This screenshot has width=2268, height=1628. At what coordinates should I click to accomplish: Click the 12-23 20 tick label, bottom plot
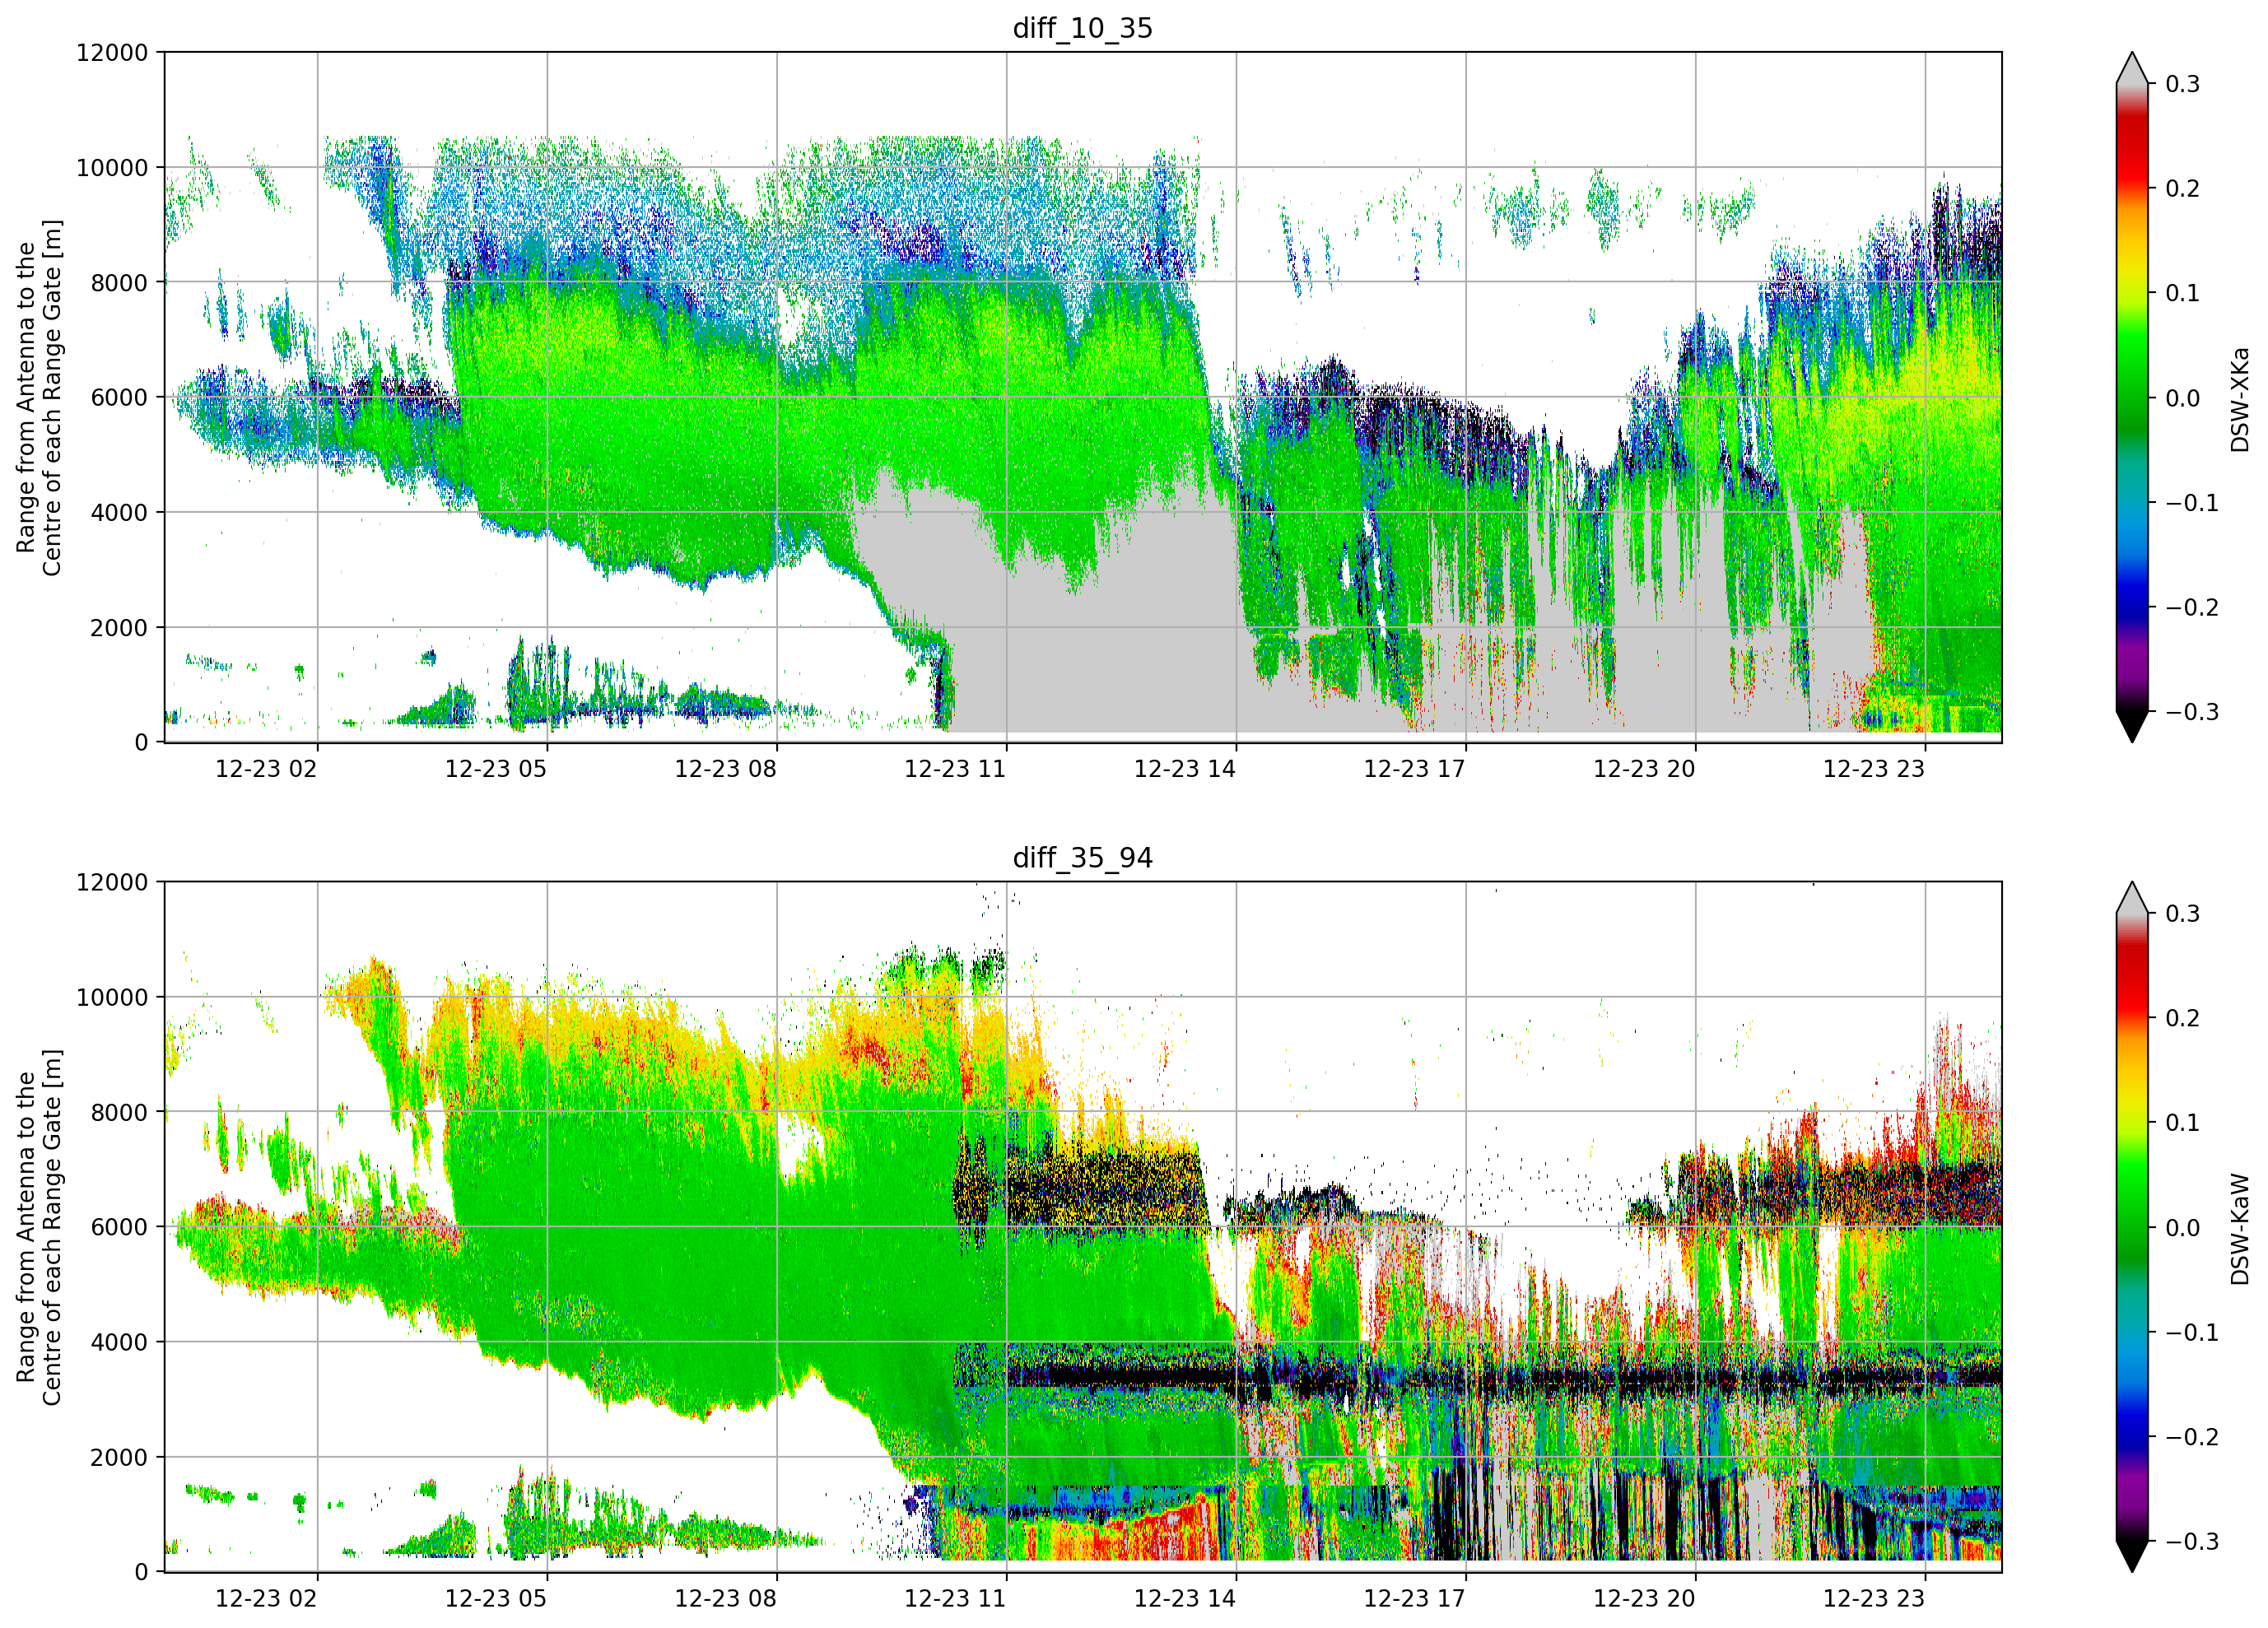tap(1644, 1599)
